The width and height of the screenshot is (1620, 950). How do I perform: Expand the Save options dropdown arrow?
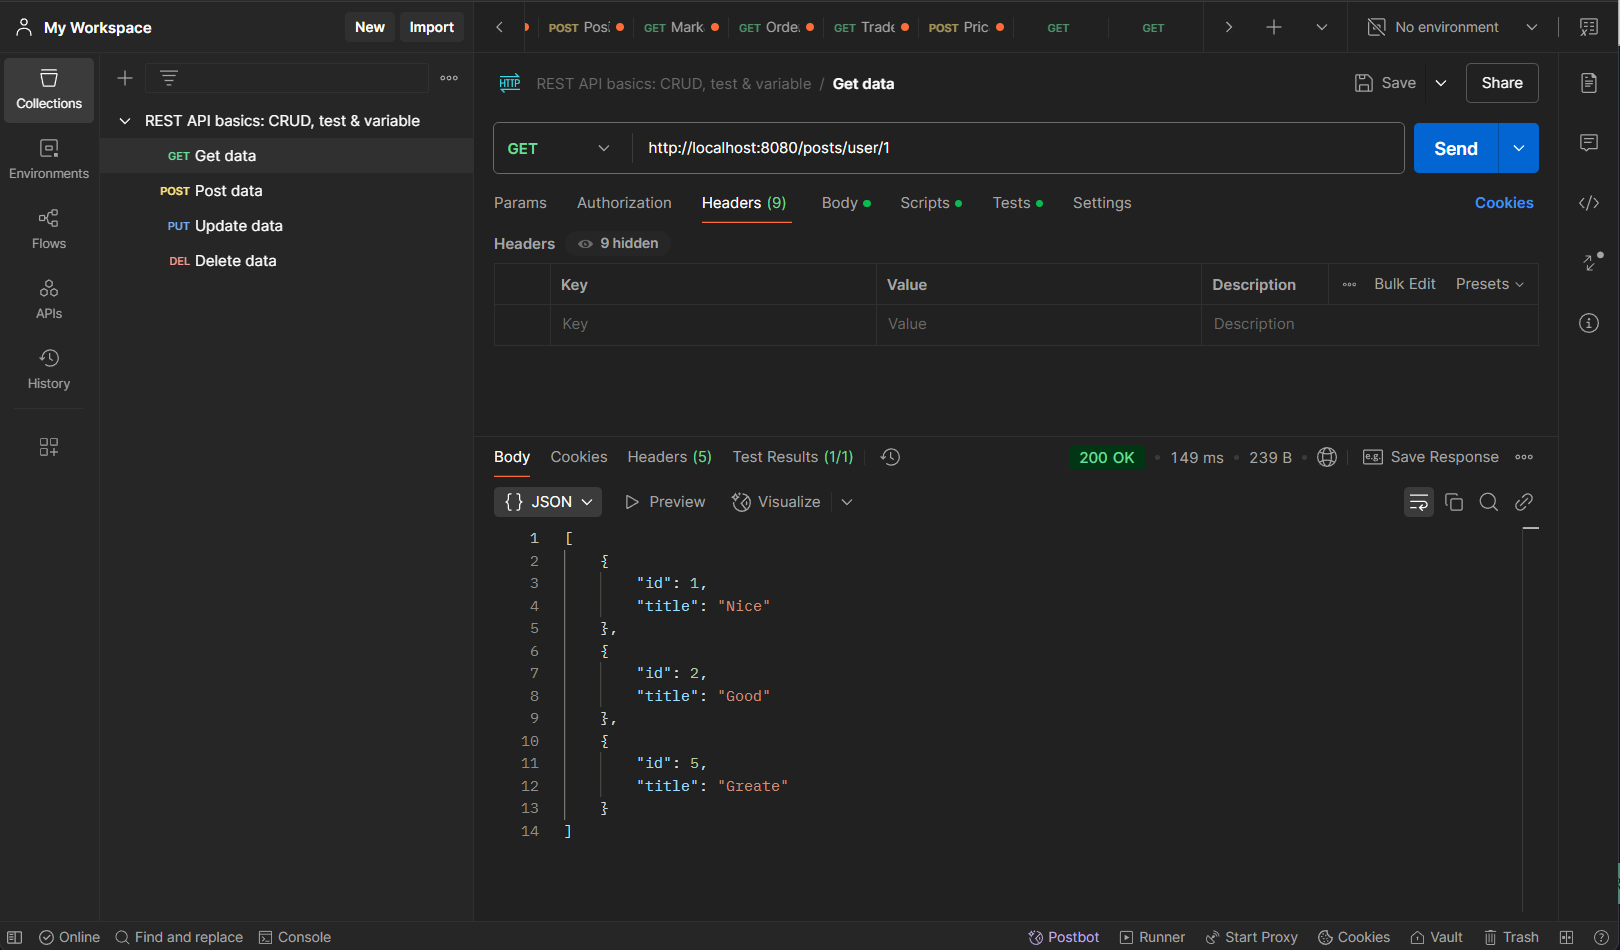tap(1441, 83)
